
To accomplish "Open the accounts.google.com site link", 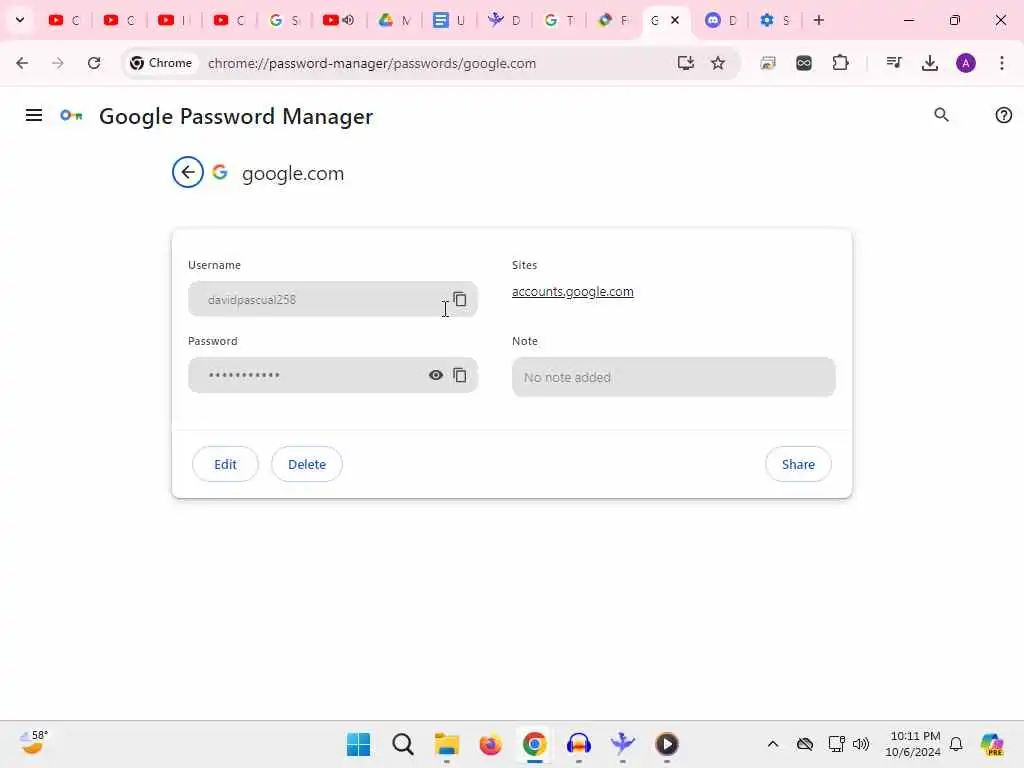I will tap(573, 292).
